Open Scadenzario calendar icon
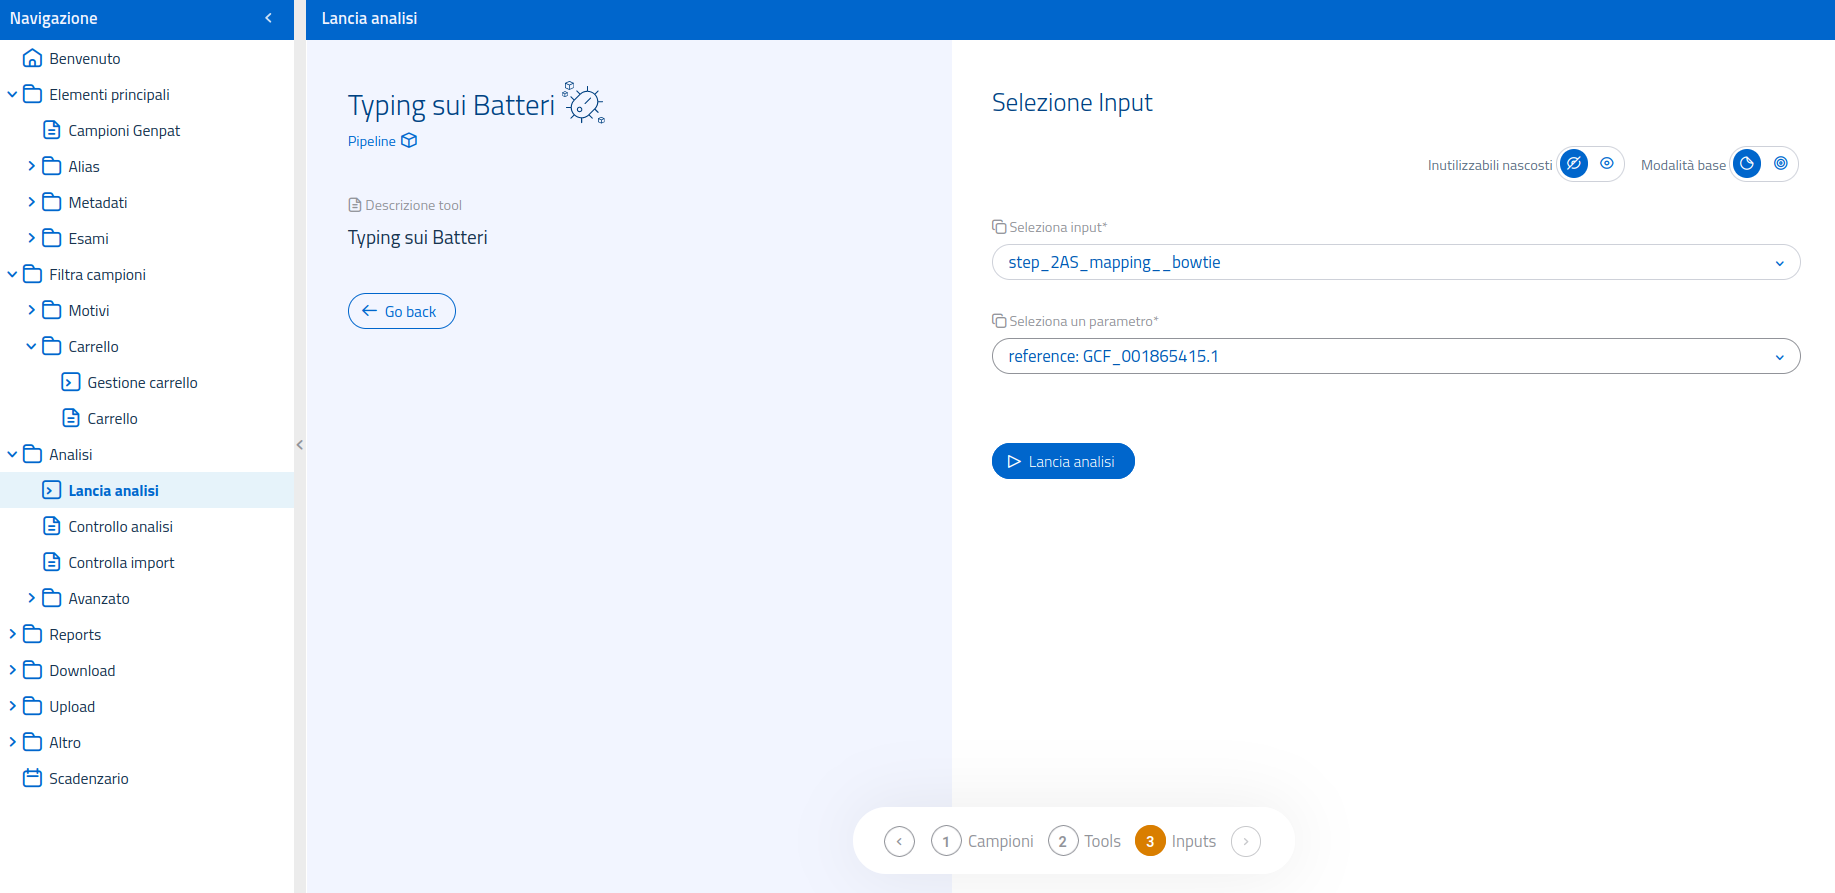 pos(32,778)
